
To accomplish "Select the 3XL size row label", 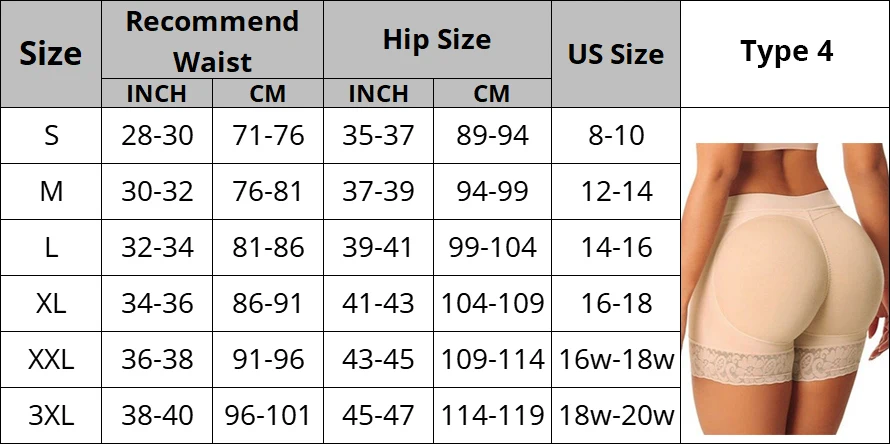I will point(51,416).
